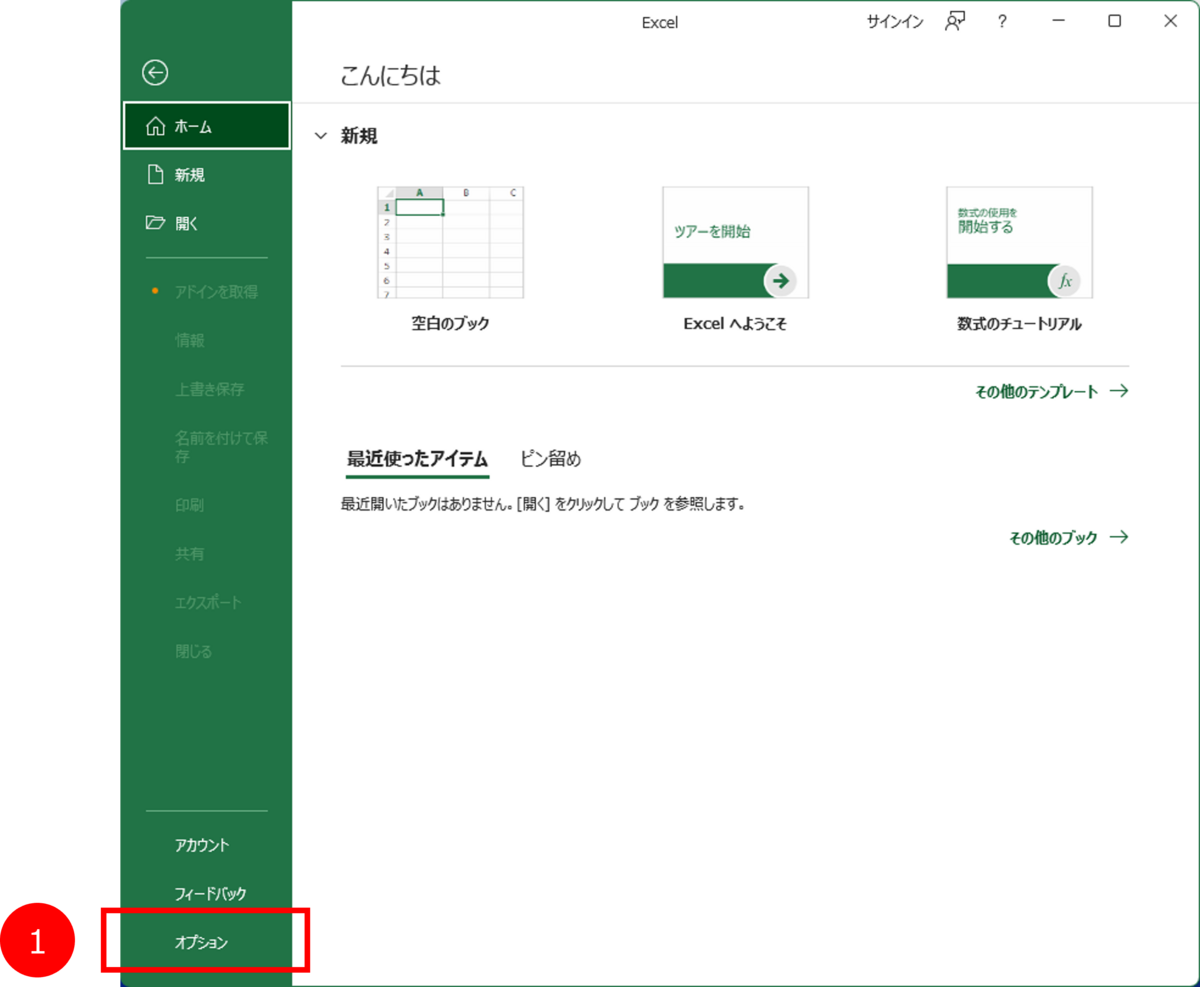Image resolution: width=1200 pixels, height=987 pixels.
Task: Click the 数式のチュートリアル label
Action: [1019, 324]
